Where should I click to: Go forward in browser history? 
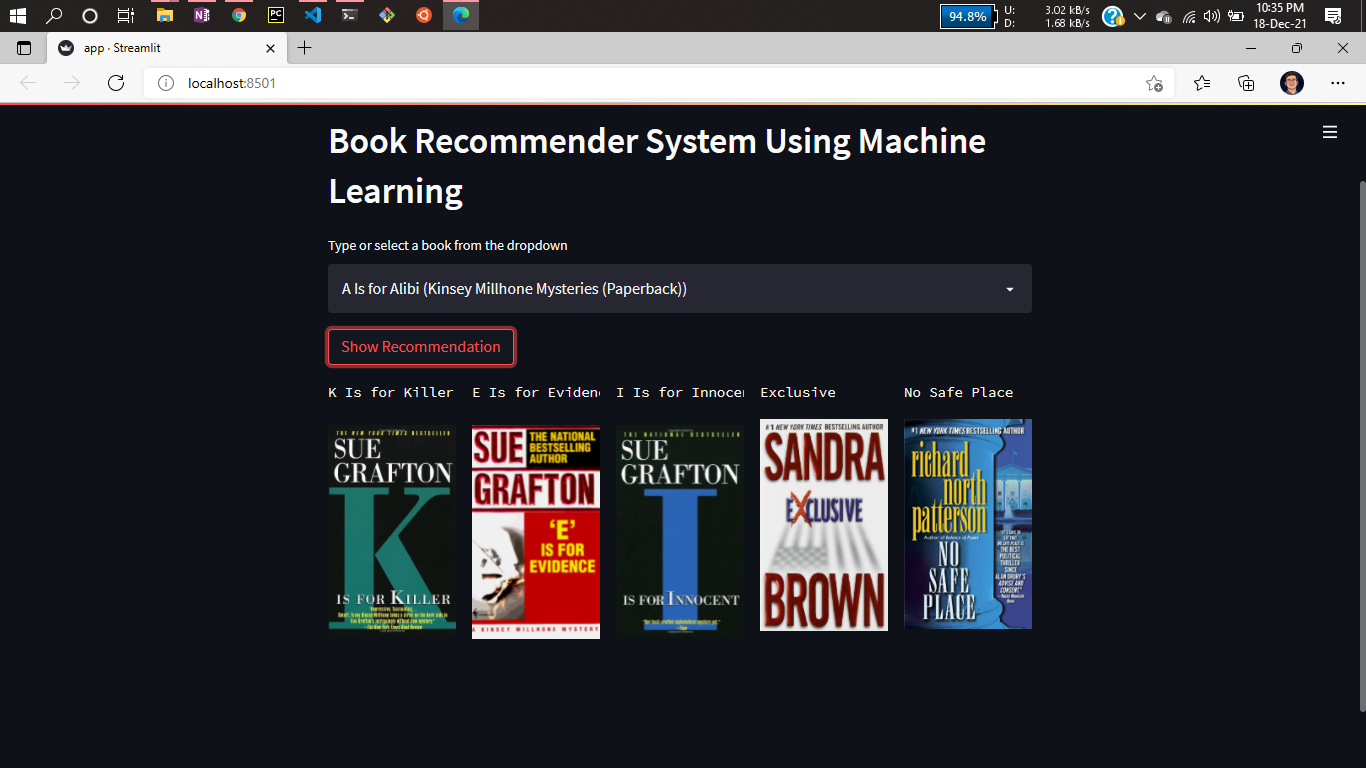click(x=72, y=83)
